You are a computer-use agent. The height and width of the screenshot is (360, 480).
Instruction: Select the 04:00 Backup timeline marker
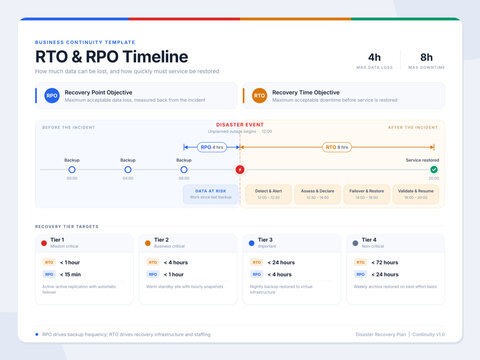tap(128, 170)
